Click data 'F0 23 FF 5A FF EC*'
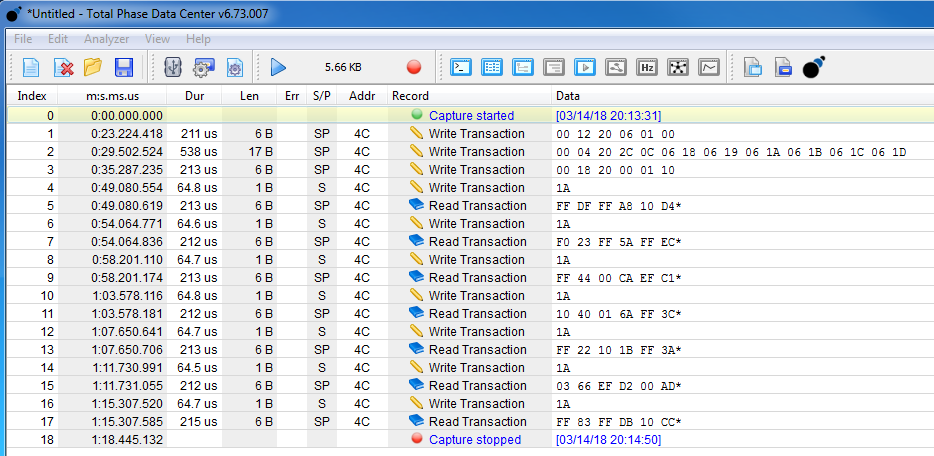The width and height of the screenshot is (934, 456). coord(619,242)
